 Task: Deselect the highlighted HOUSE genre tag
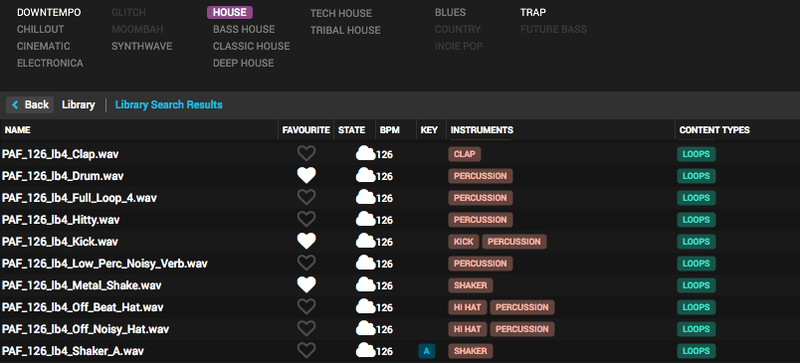[x=230, y=12]
